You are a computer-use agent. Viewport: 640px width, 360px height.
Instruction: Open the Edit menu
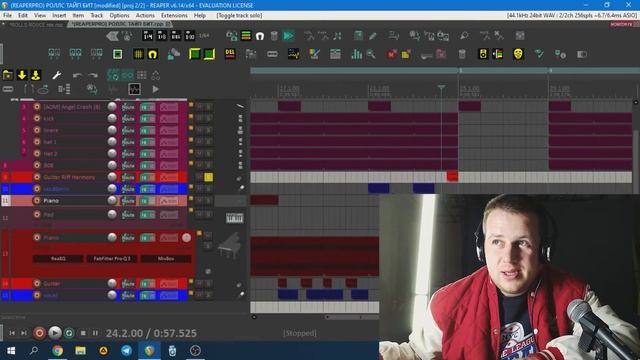[23, 15]
